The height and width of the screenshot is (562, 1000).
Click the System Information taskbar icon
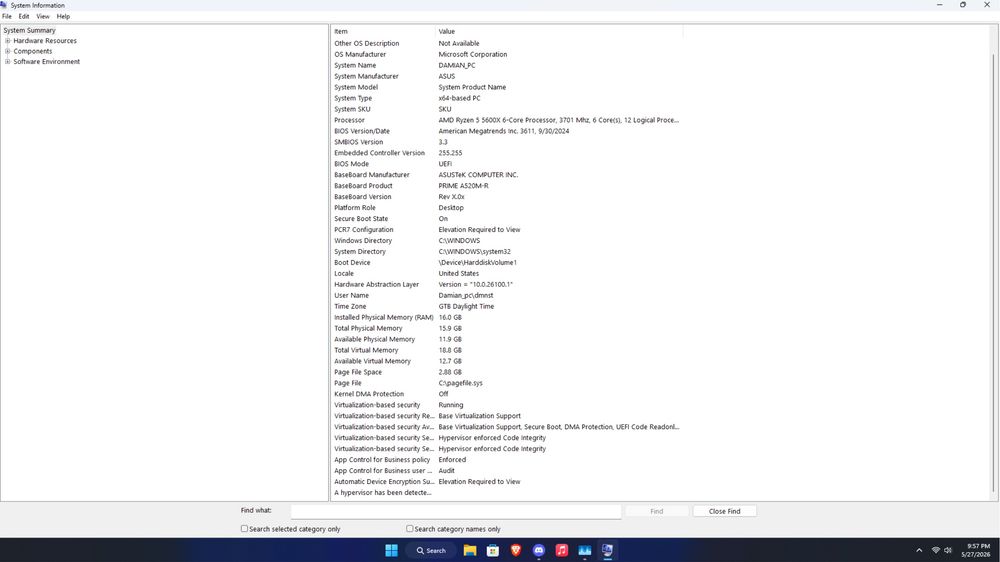[607, 551]
